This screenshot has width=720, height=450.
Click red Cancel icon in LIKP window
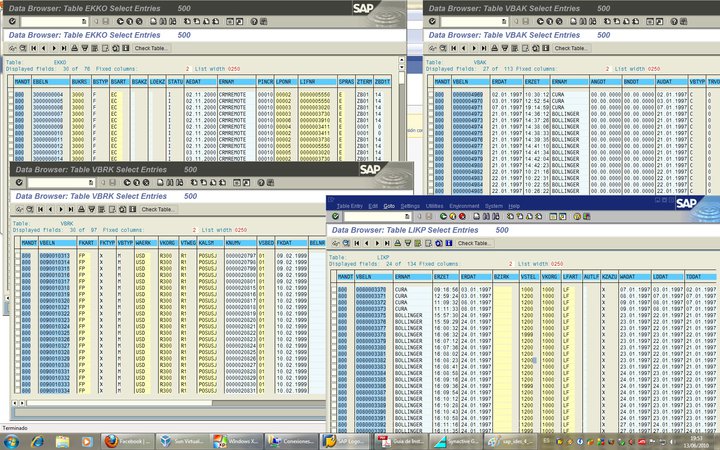(462, 216)
